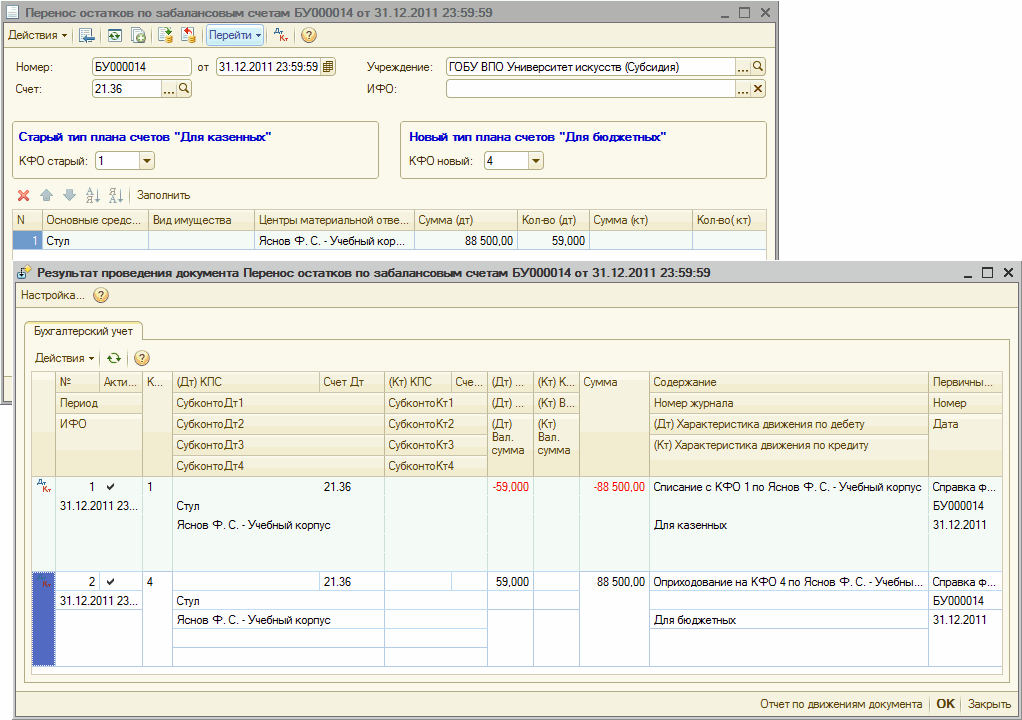Select the Бухгалтерский учет tab
Image resolution: width=1022 pixels, height=720 pixels.
(85, 329)
